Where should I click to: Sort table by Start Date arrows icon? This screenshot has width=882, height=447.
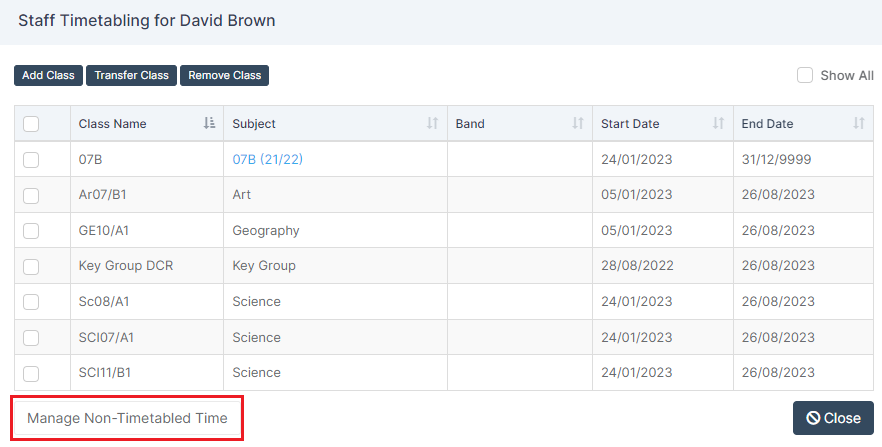718,123
